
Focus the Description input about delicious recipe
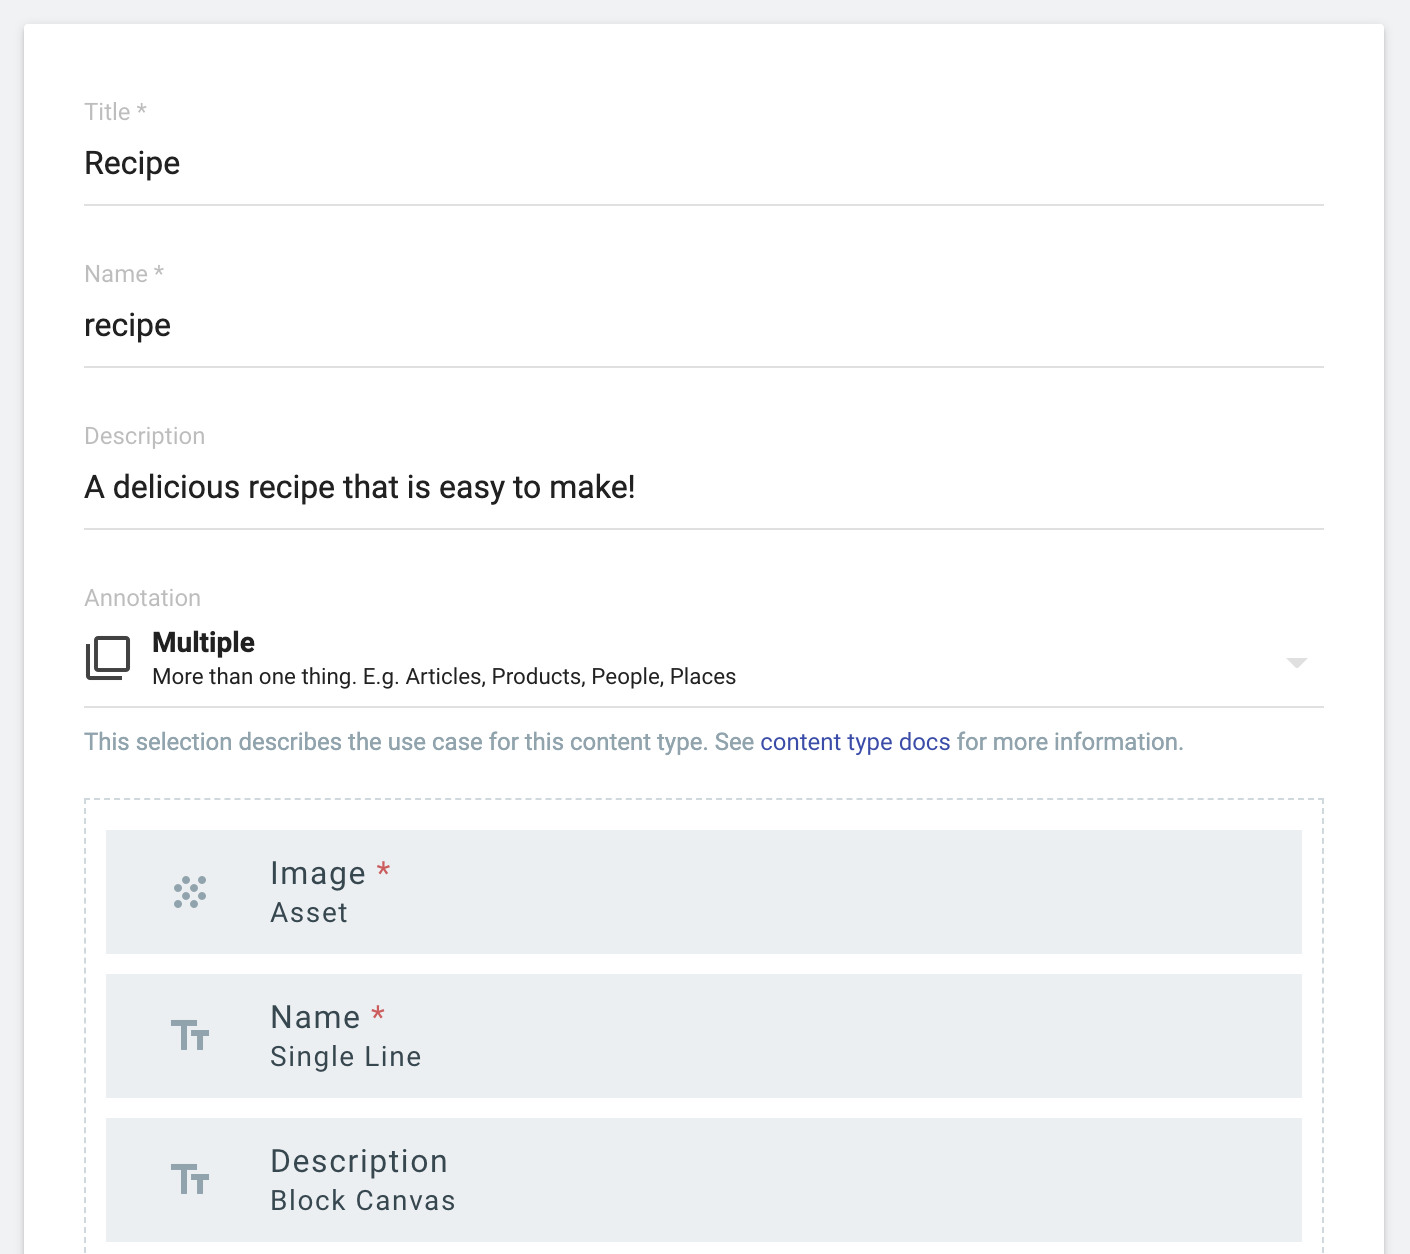pos(704,488)
